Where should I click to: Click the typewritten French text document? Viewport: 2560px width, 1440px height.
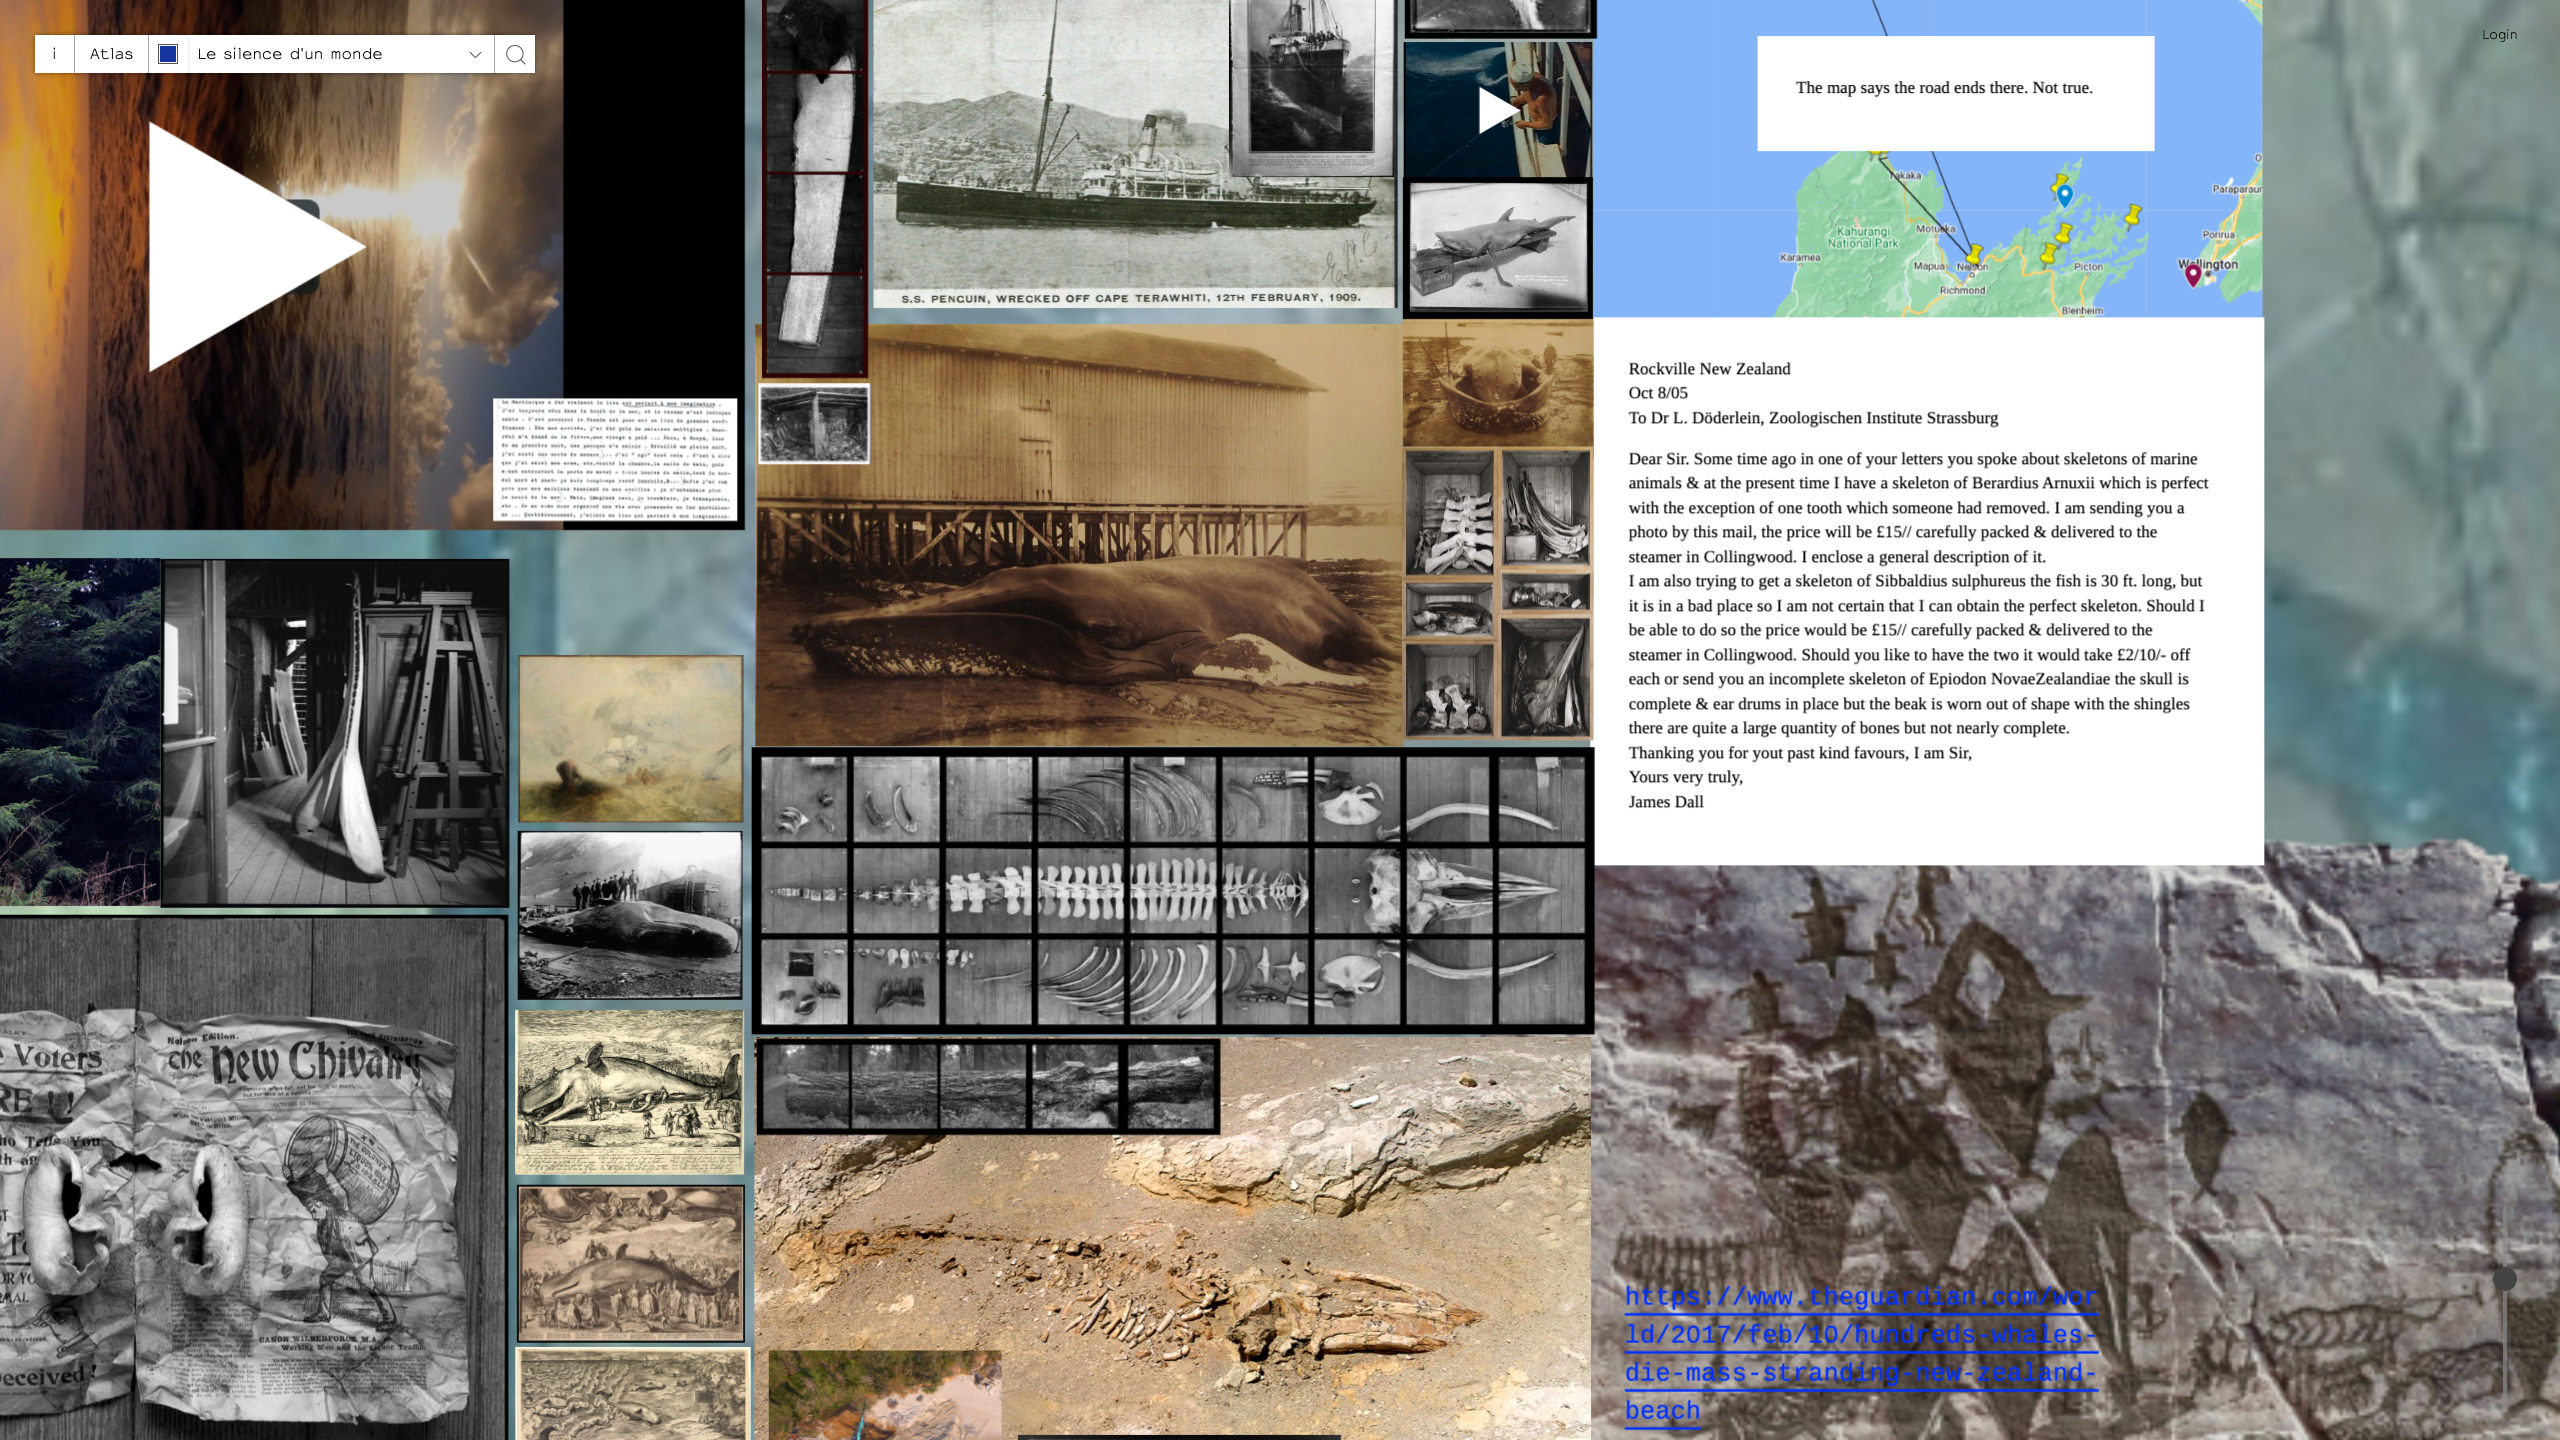point(615,459)
